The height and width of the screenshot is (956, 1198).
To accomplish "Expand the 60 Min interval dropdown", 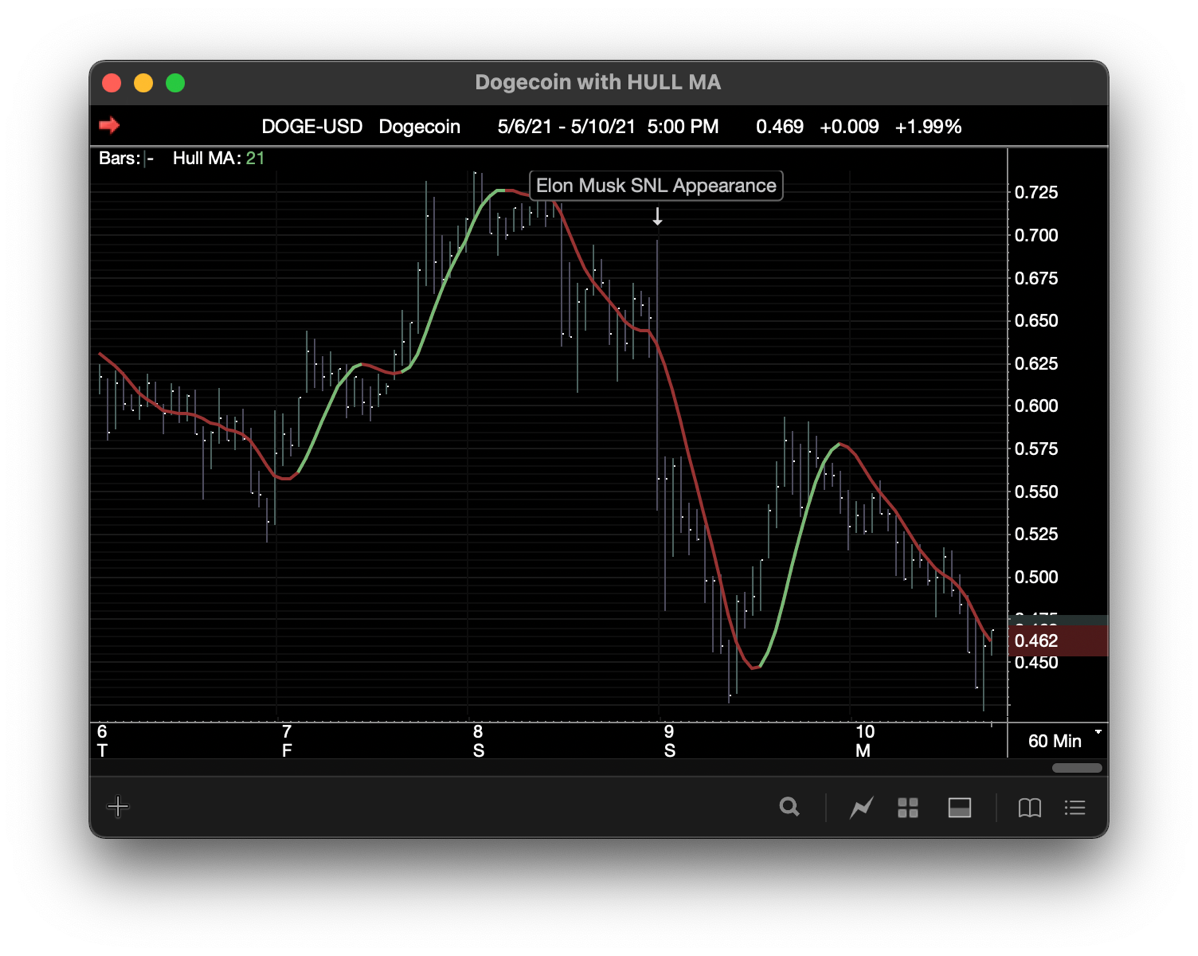I will (1064, 741).
